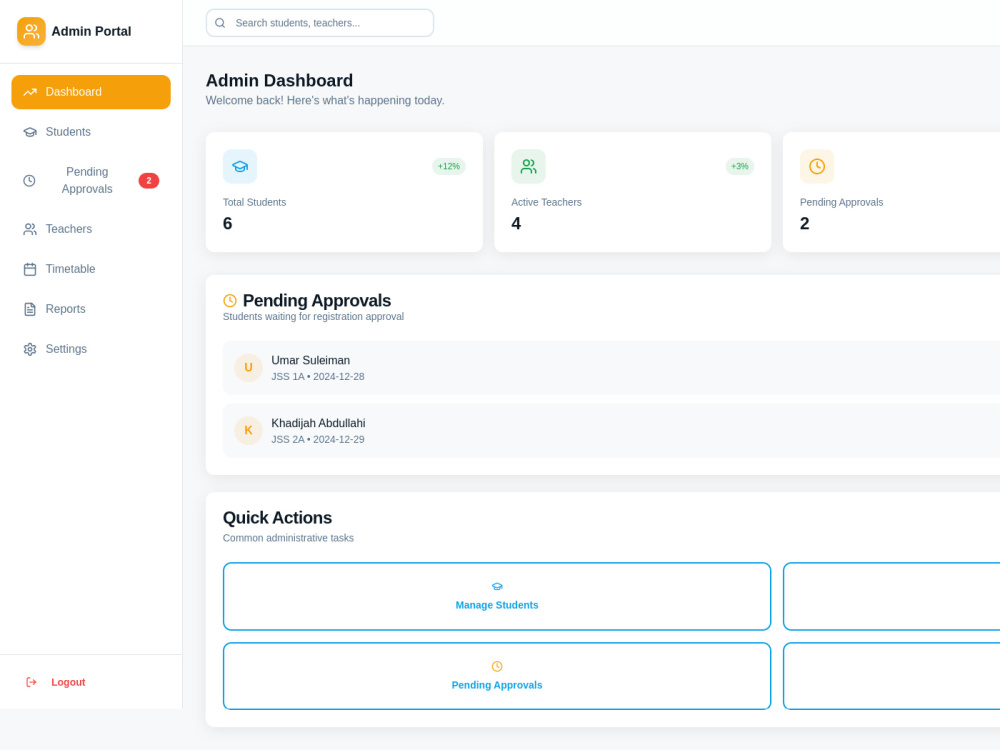The image size is (1000, 750).
Task: Click the gear icon beside Settings
Action: pos(30,349)
